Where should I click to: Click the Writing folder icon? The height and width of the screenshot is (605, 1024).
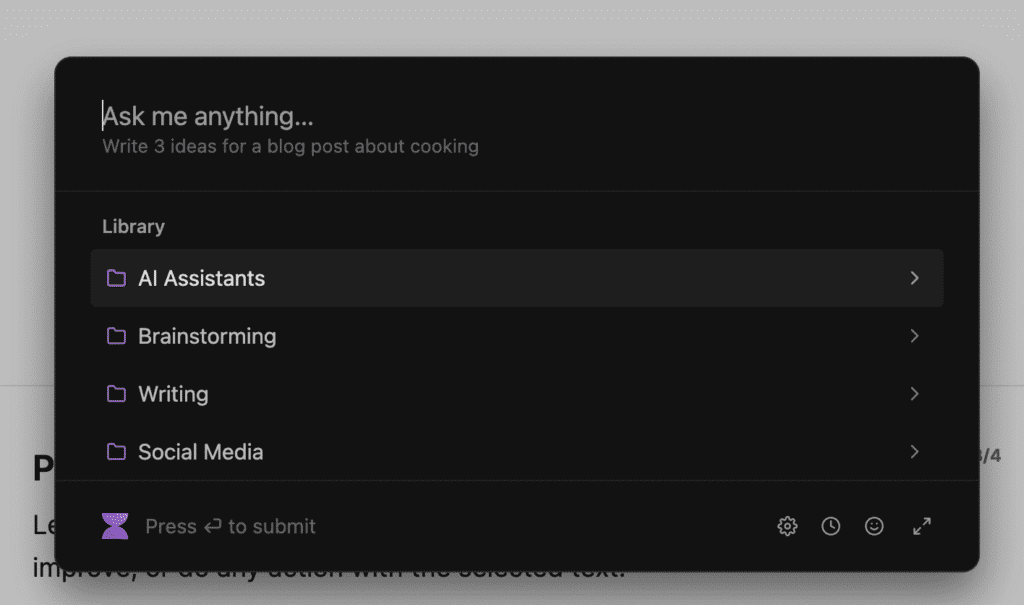point(116,394)
